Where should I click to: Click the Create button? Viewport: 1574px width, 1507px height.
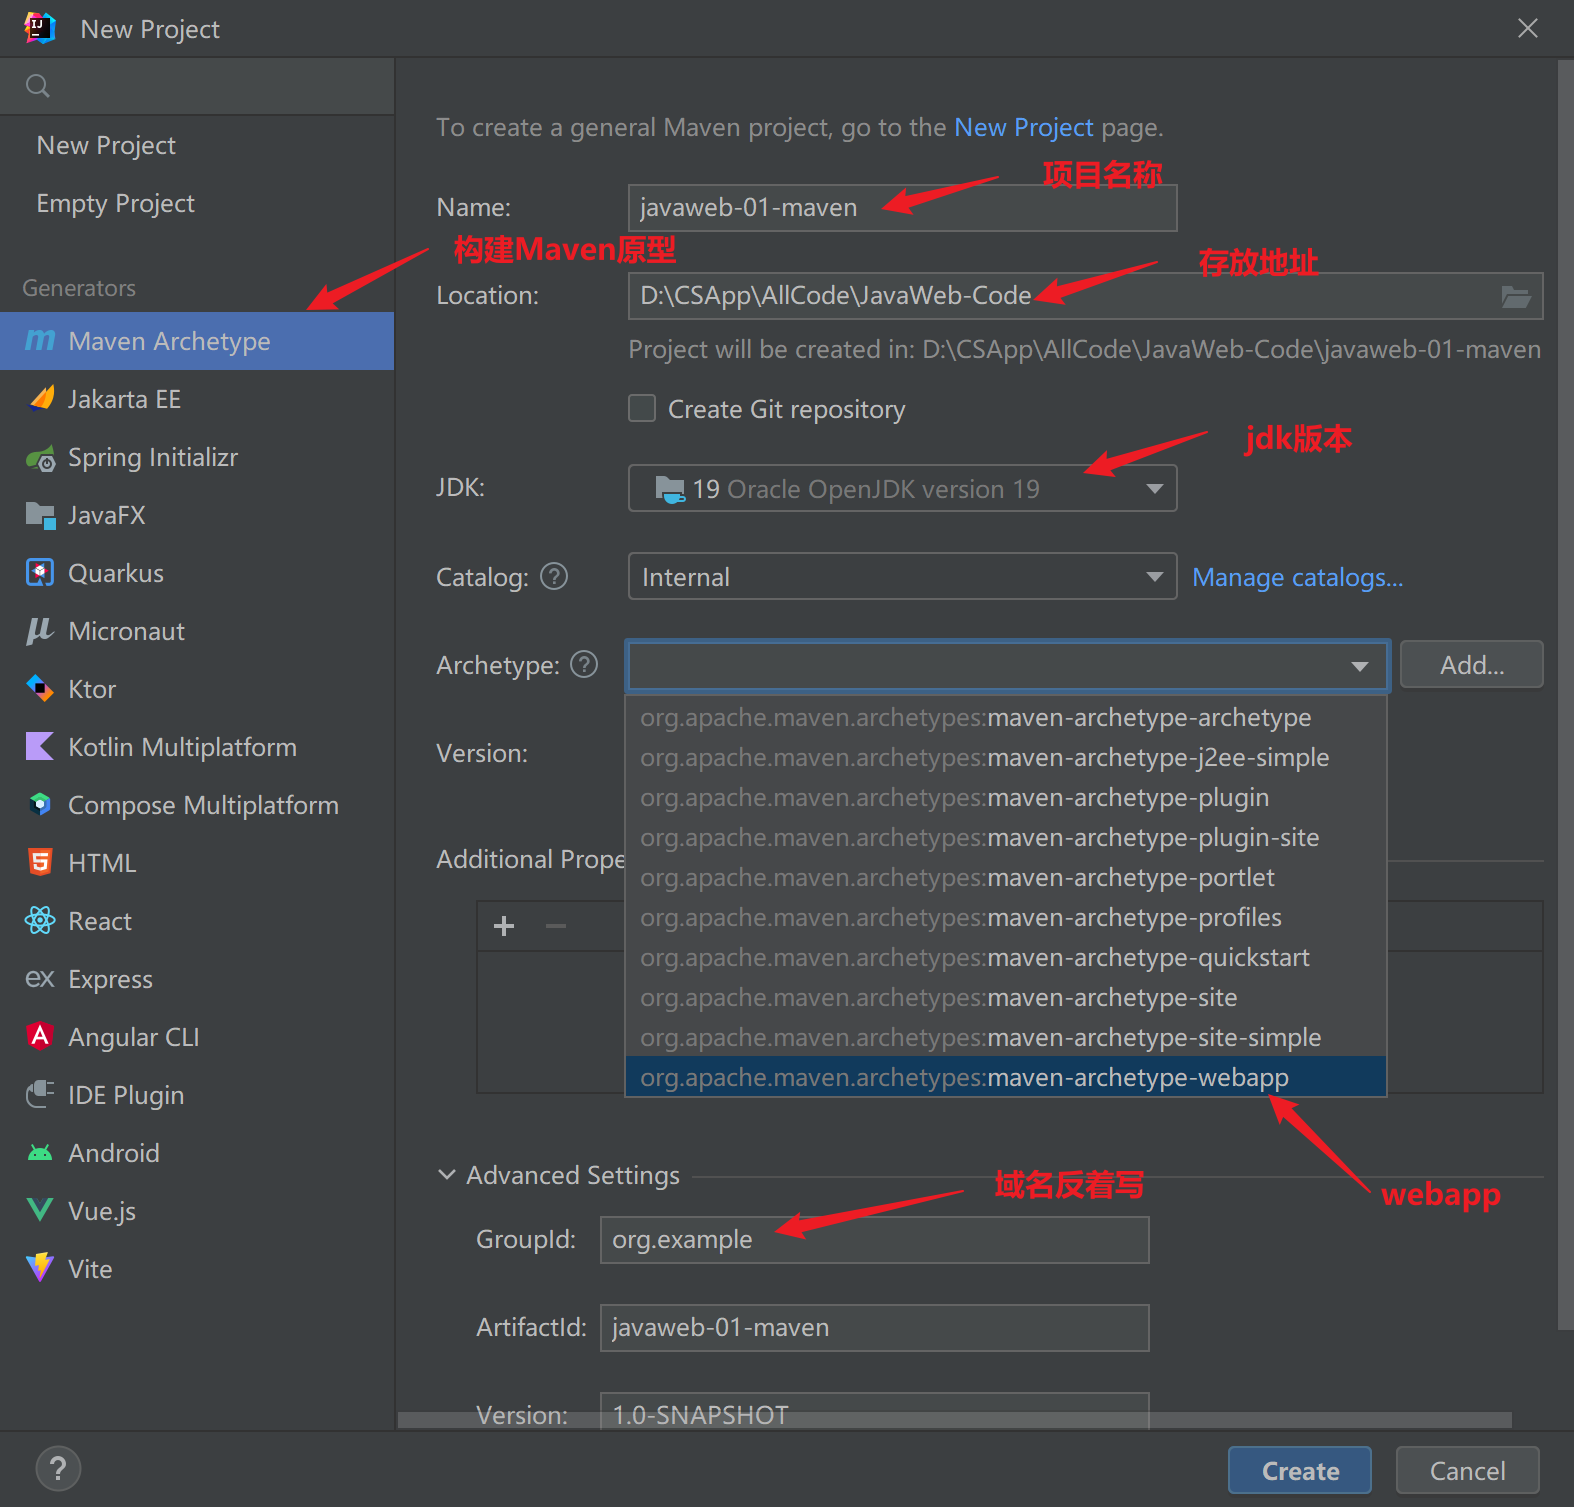(x=1300, y=1471)
